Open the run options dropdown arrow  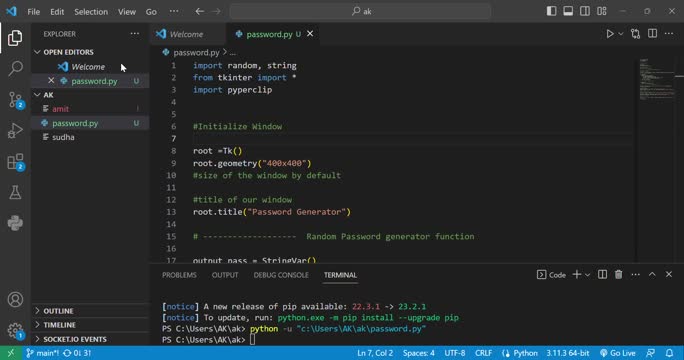621,34
